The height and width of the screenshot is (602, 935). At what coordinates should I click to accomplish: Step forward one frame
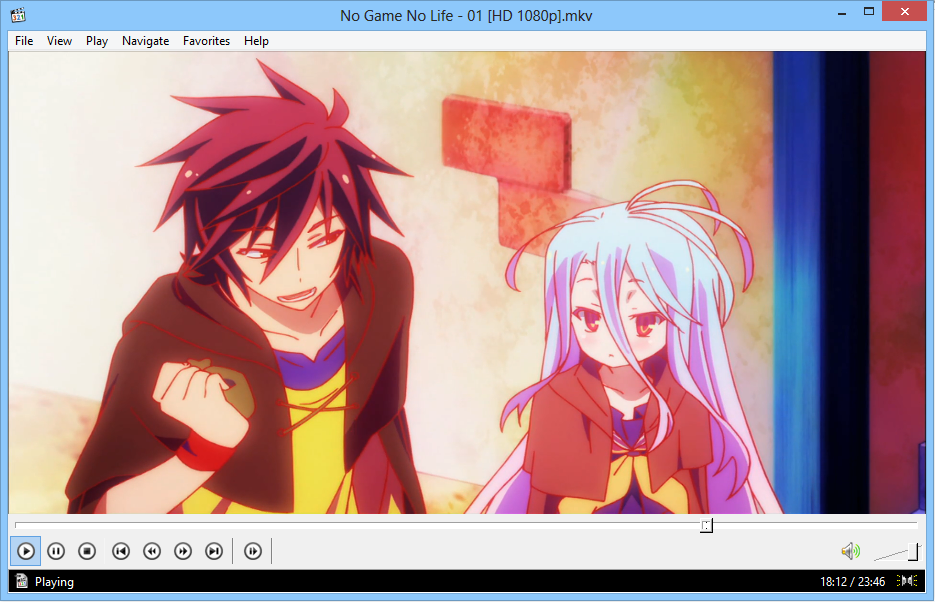pyautogui.click(x=253, y=551)
